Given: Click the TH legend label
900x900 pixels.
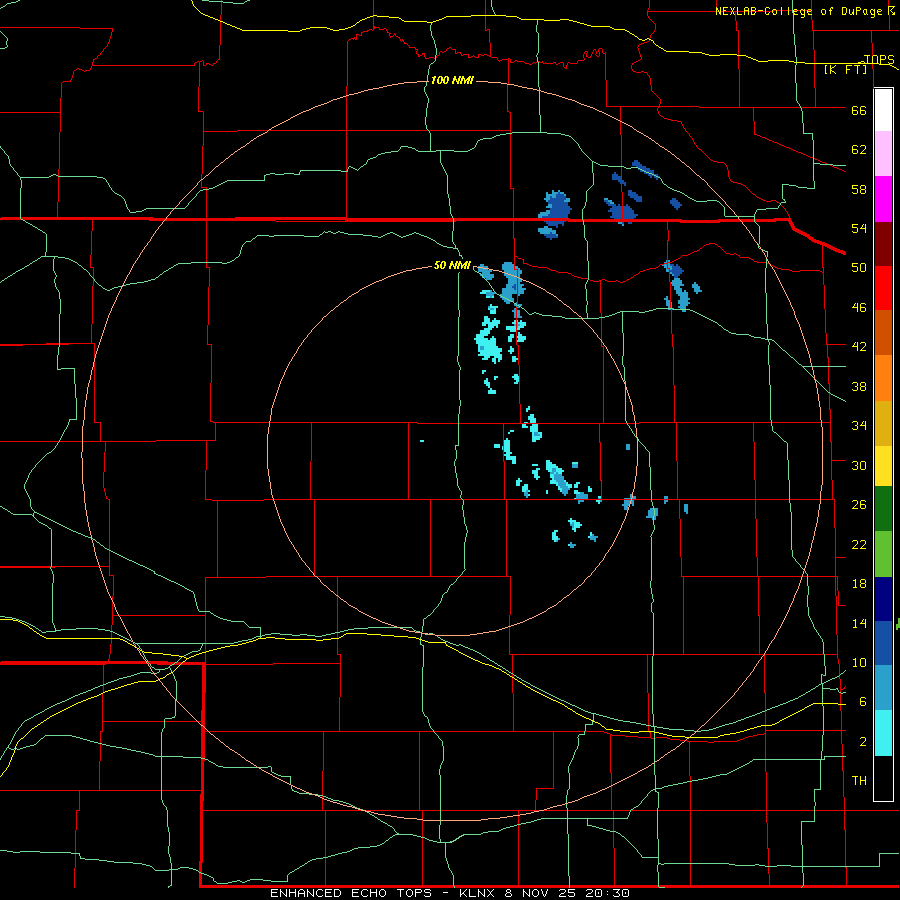Looking at the screenshot, I should (859, 780).
